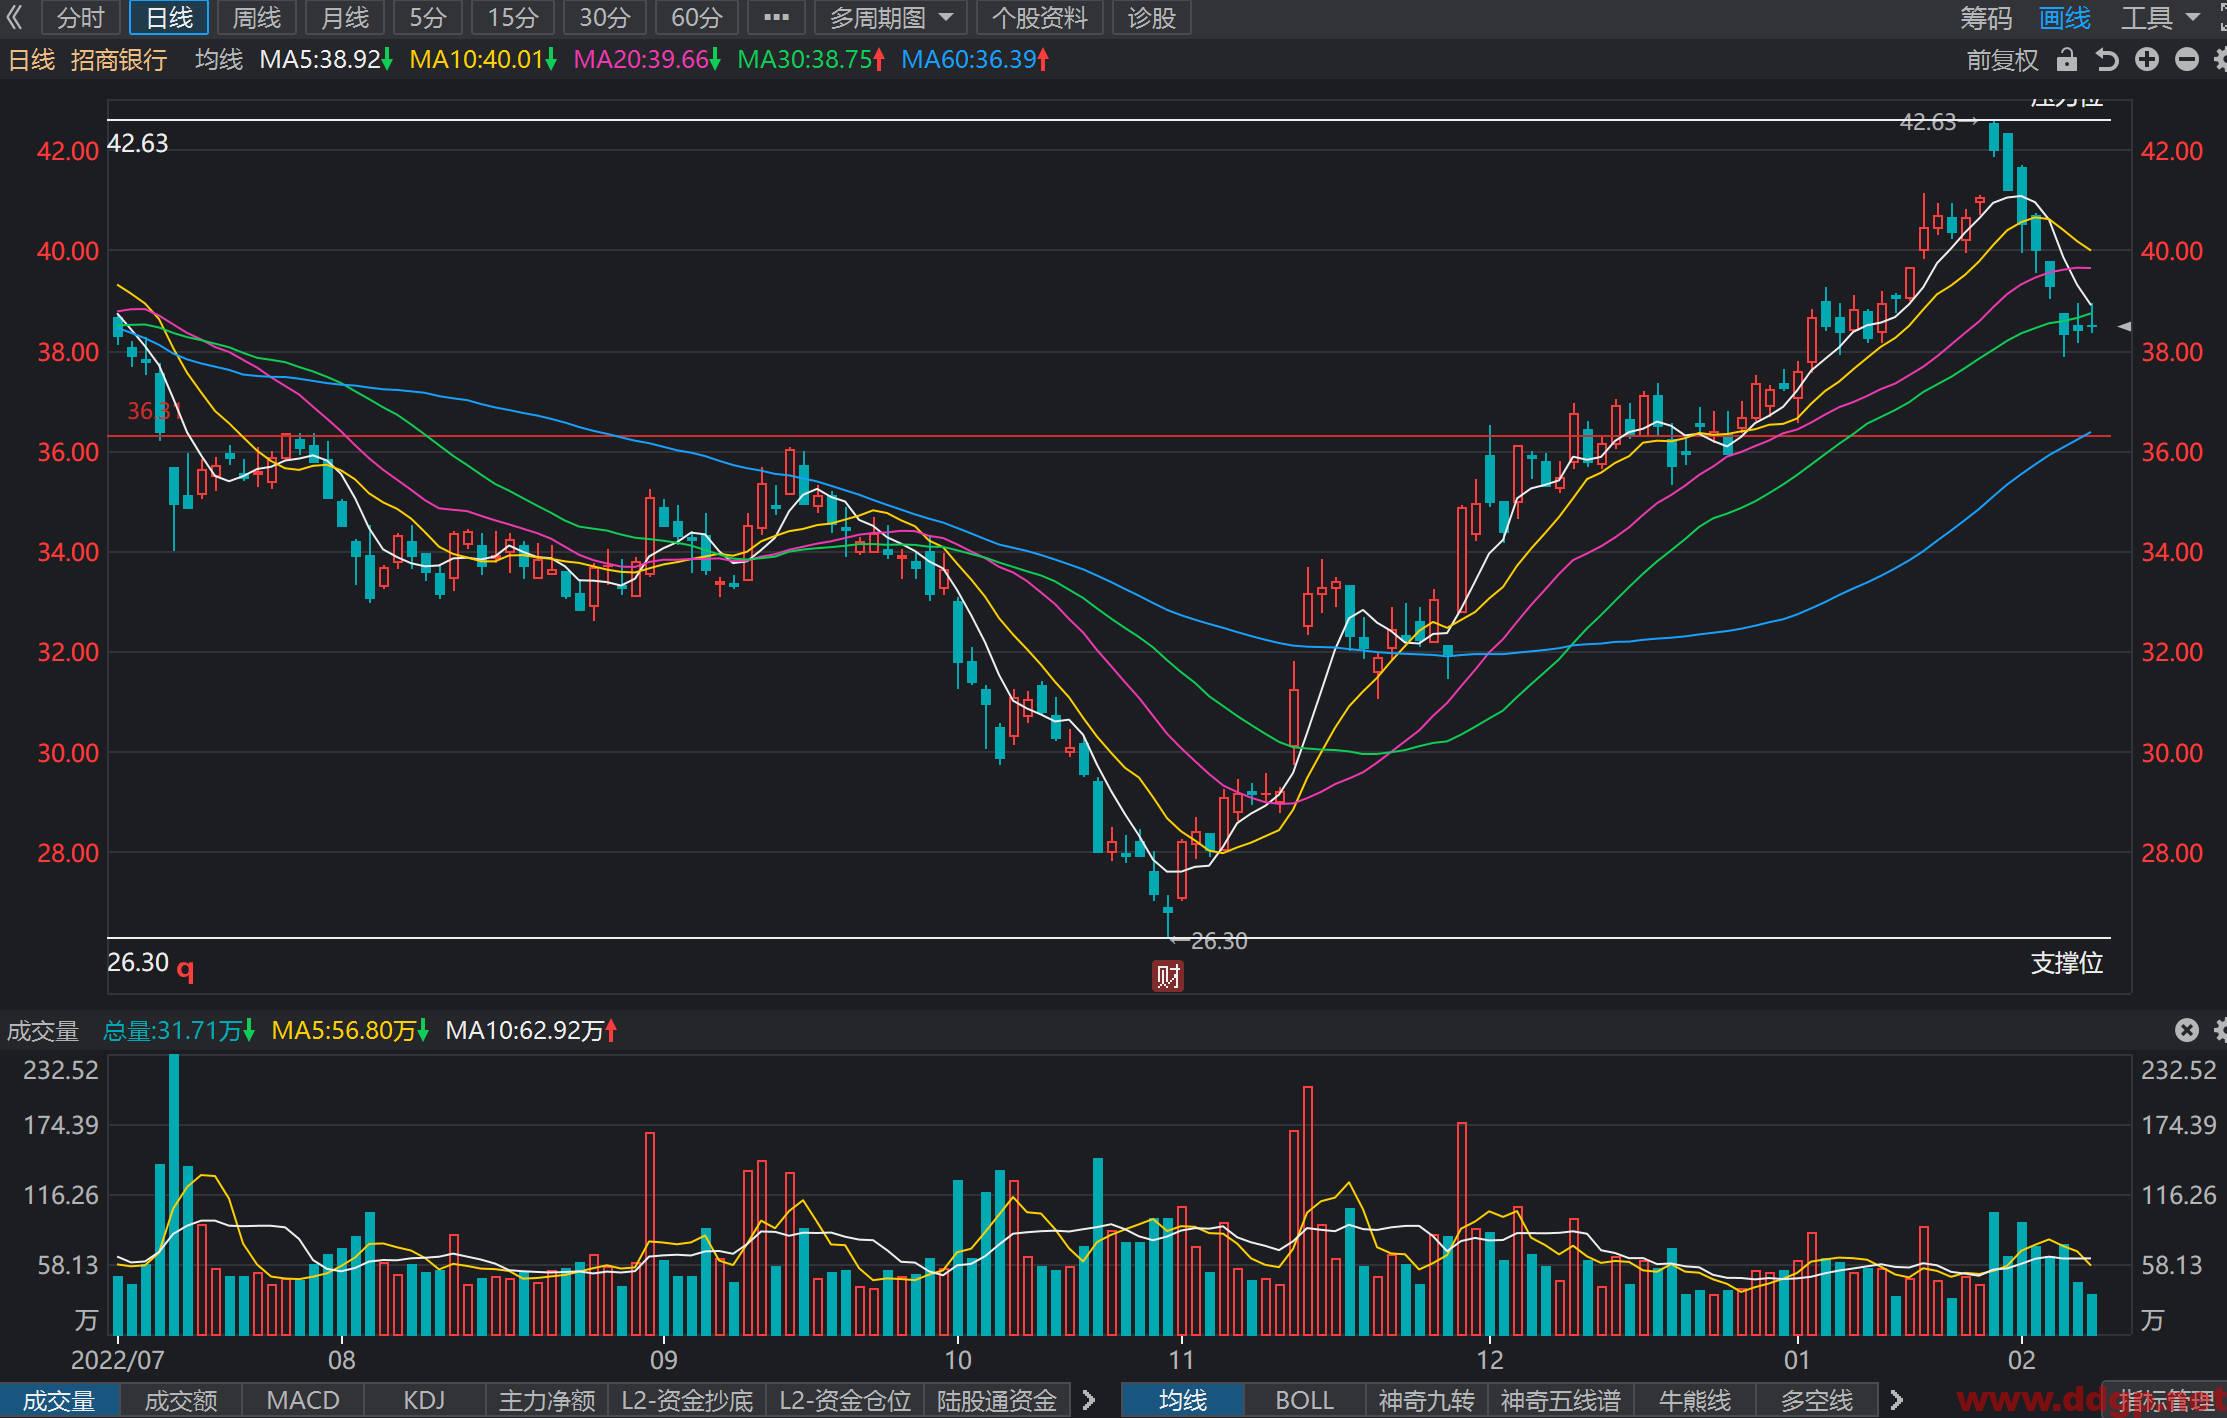This screenshot has height=1418, width=2227.
Task: Toggle the 画线 drawing mode
Action: pos(2065,17)
